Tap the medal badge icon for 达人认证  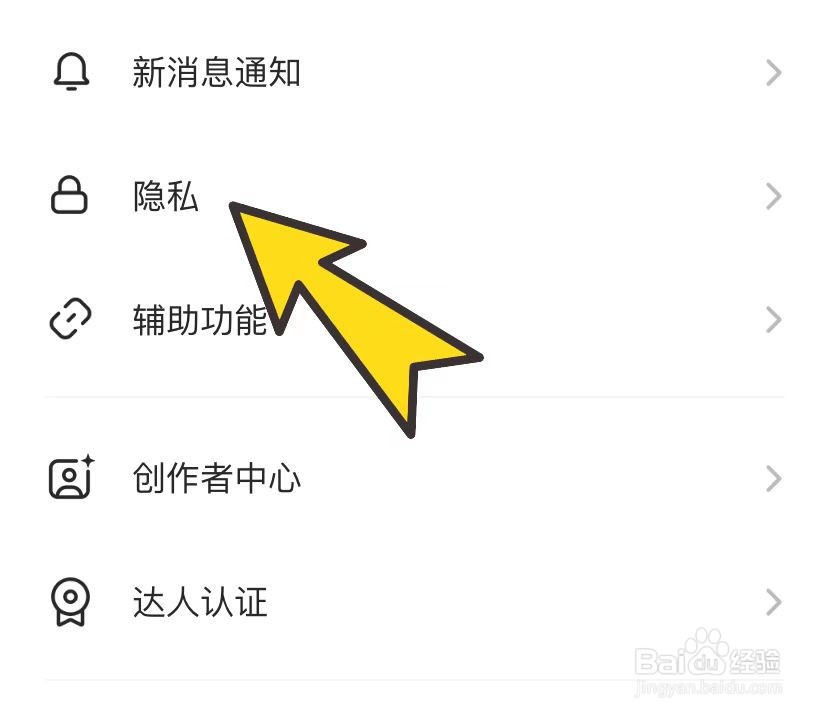point(70,601)
